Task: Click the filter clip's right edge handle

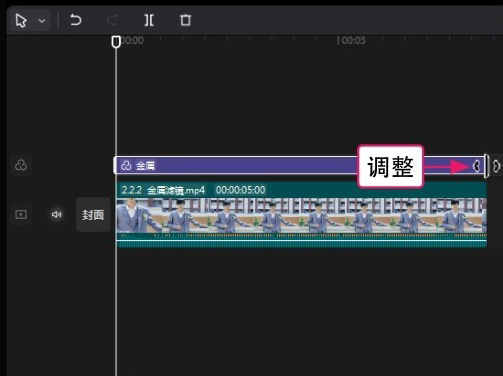Action: pos(486,166)
